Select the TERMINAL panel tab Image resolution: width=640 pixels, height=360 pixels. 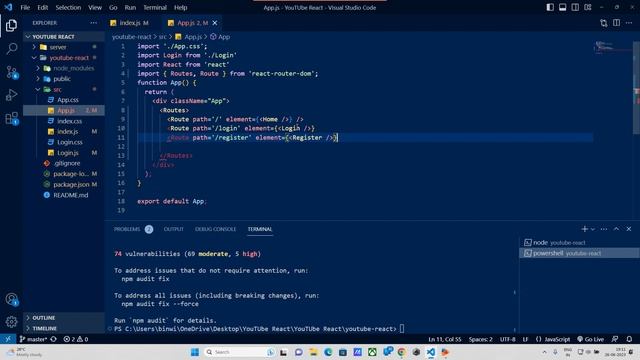[x=260, y=229]
